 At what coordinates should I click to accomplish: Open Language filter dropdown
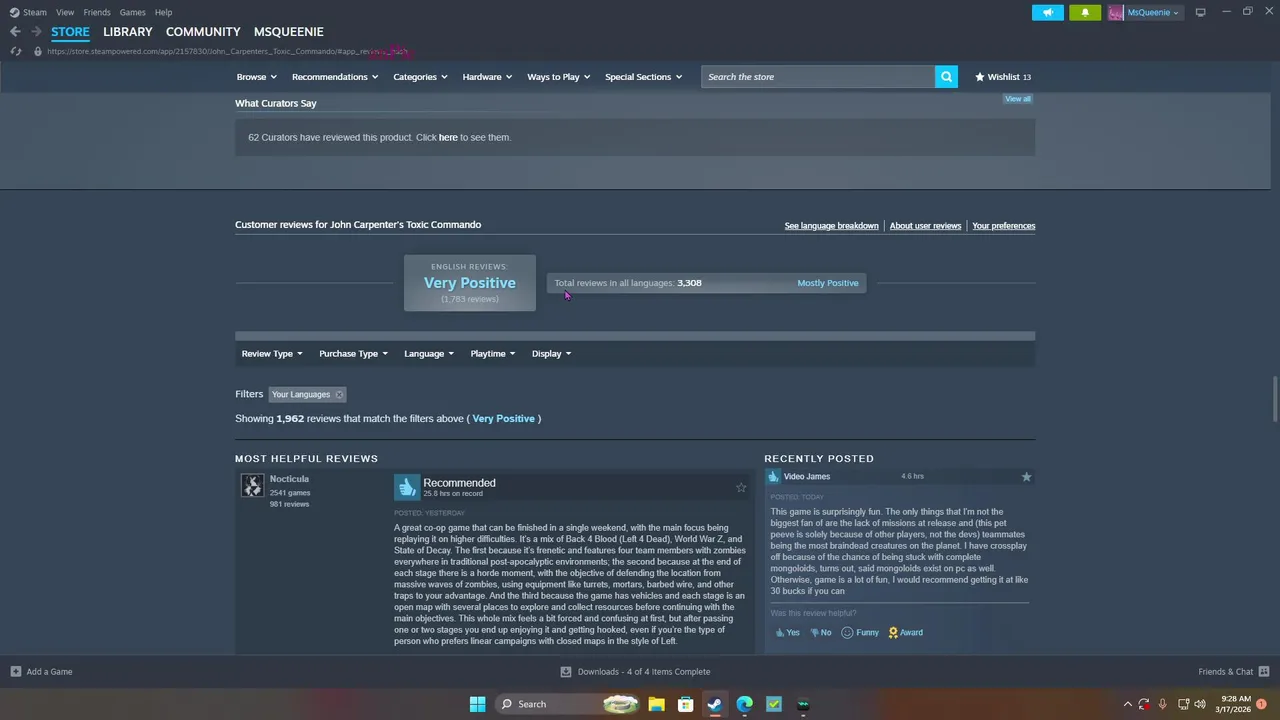click(x=429, y=354)
